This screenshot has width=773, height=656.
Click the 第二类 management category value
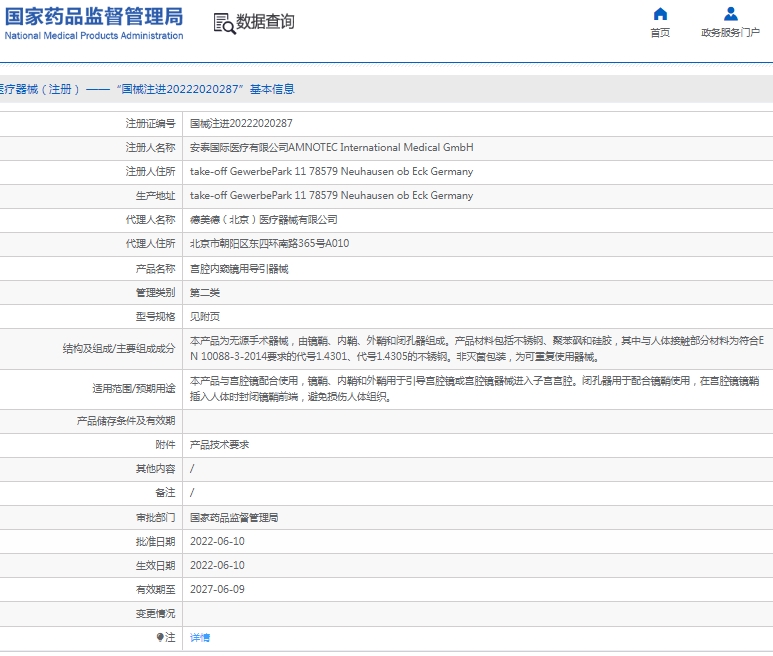pos(205,293)
